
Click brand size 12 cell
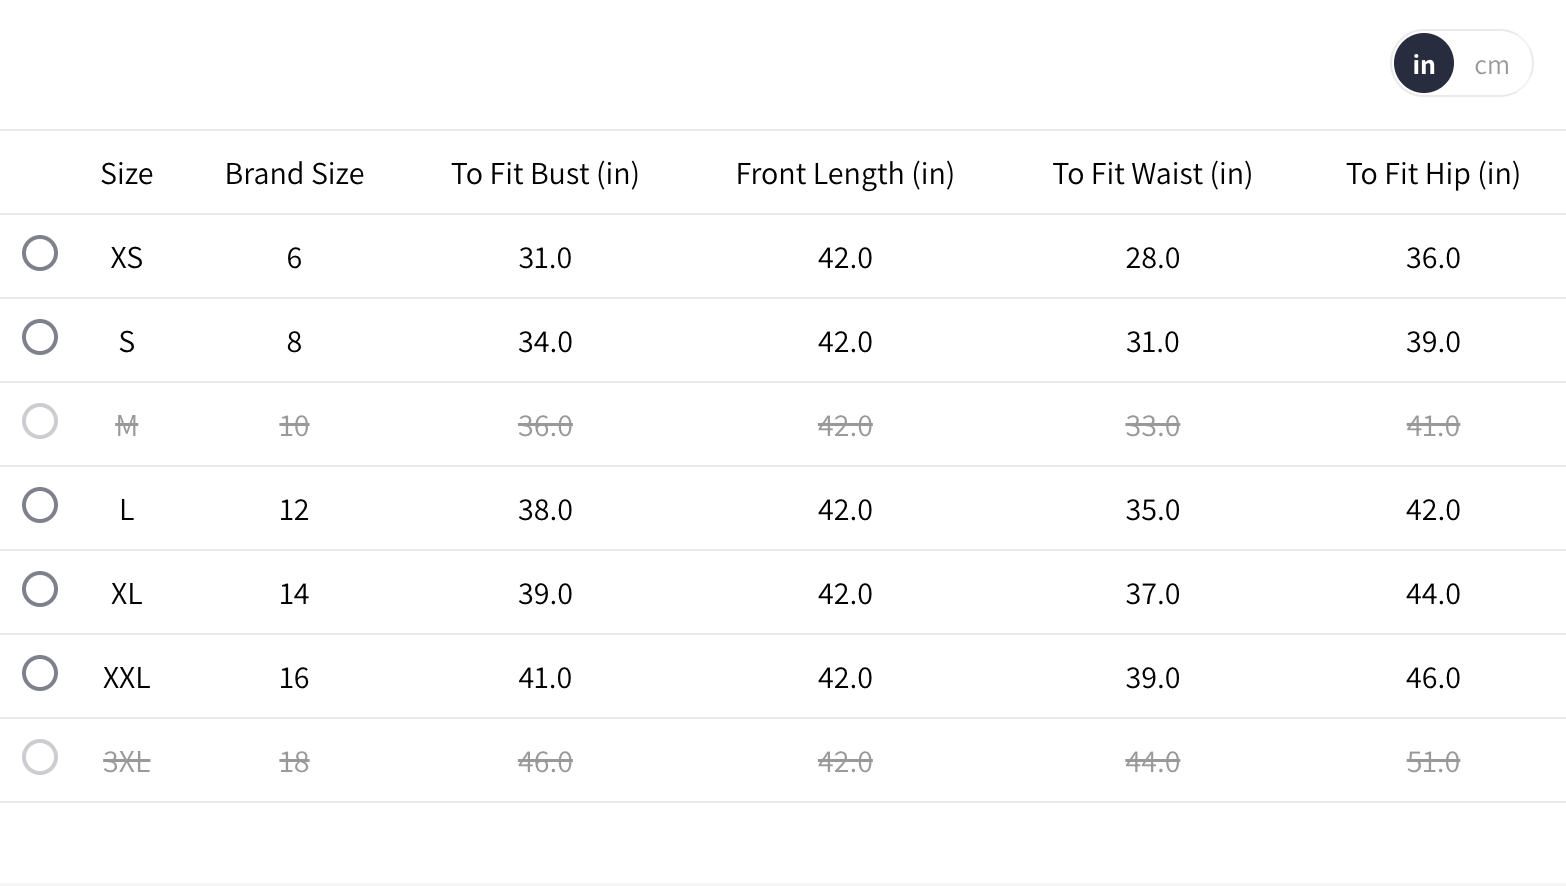(294, 510)
